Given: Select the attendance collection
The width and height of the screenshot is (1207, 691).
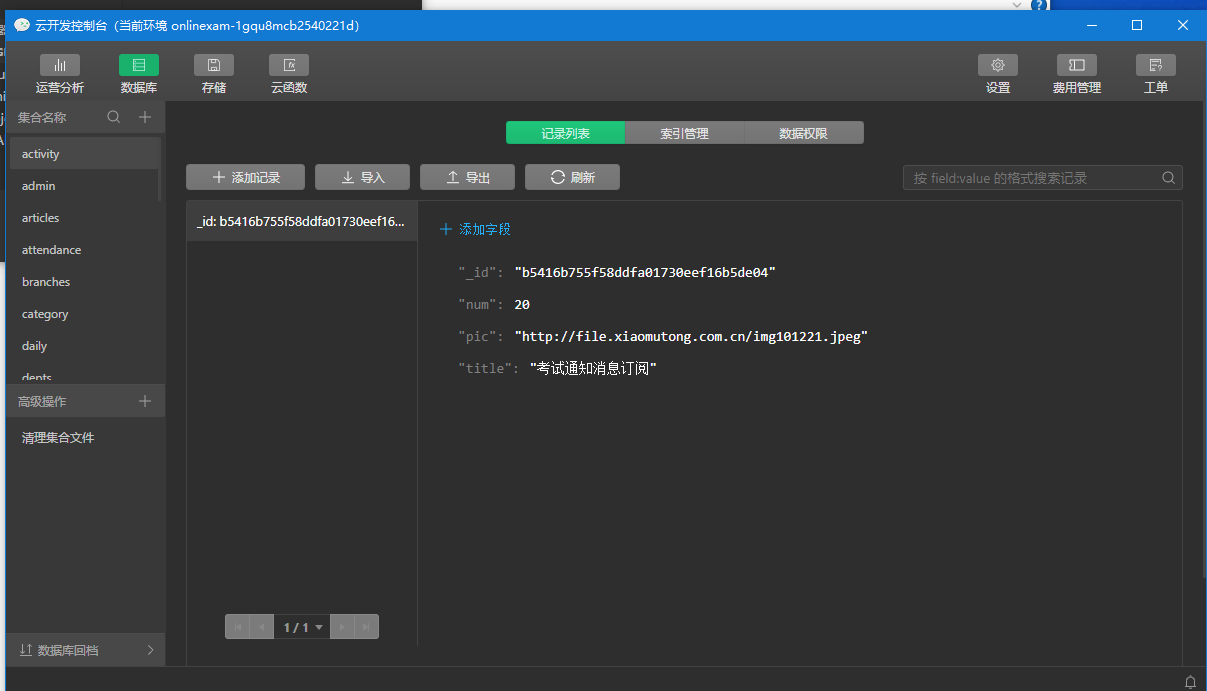Looking at the screenshot, I should (83, 250).
